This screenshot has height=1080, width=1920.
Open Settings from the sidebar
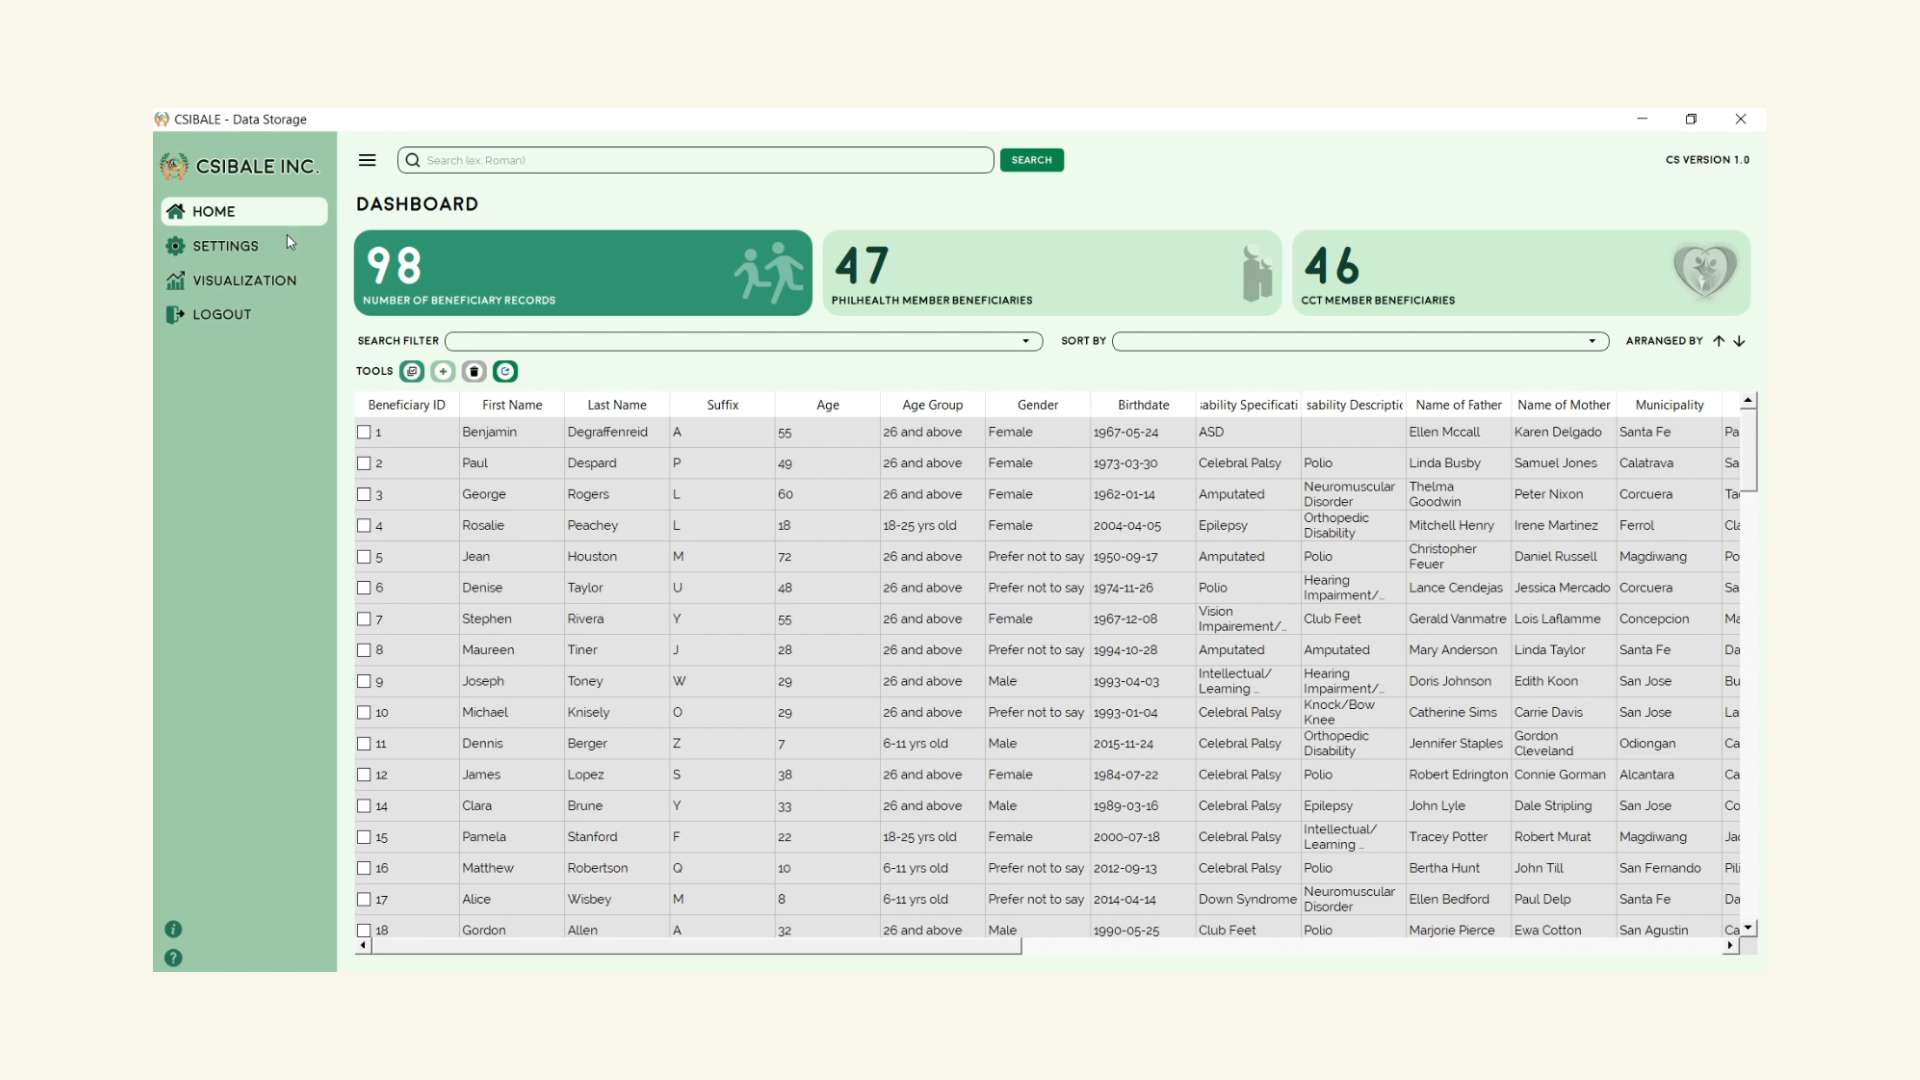click(x=225, y=246)
